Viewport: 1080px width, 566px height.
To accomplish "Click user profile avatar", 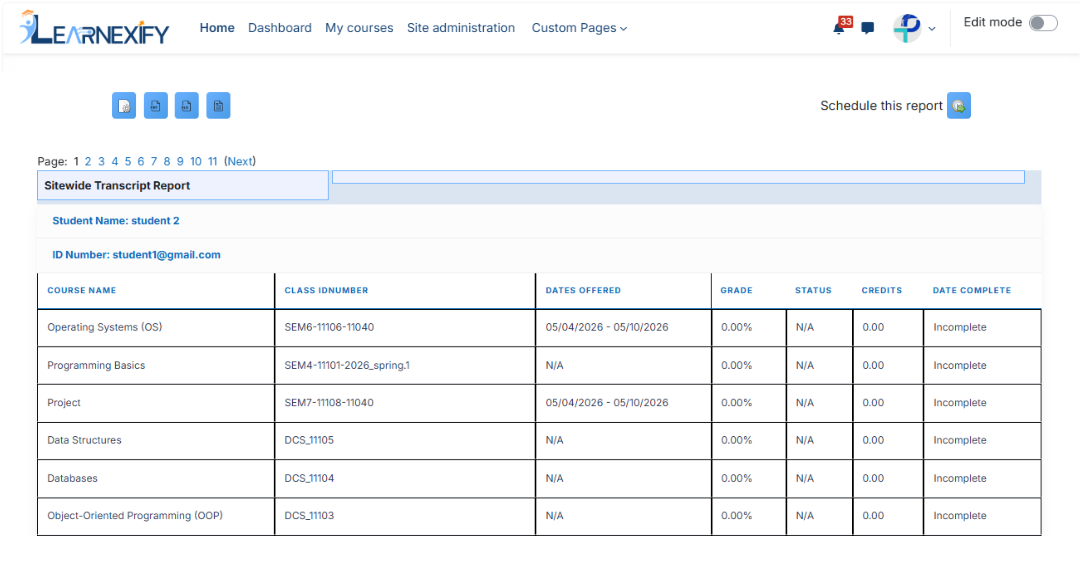I will 907,28.
